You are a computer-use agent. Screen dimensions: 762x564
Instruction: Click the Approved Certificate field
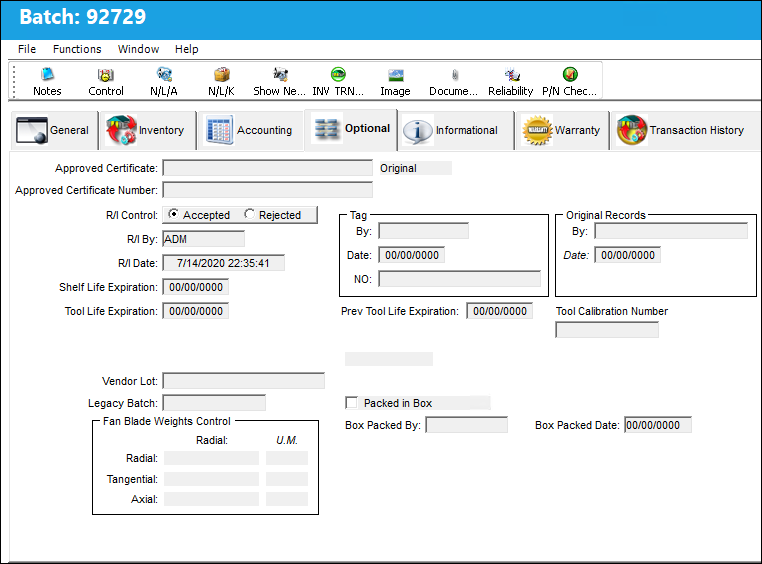(268, 168)
